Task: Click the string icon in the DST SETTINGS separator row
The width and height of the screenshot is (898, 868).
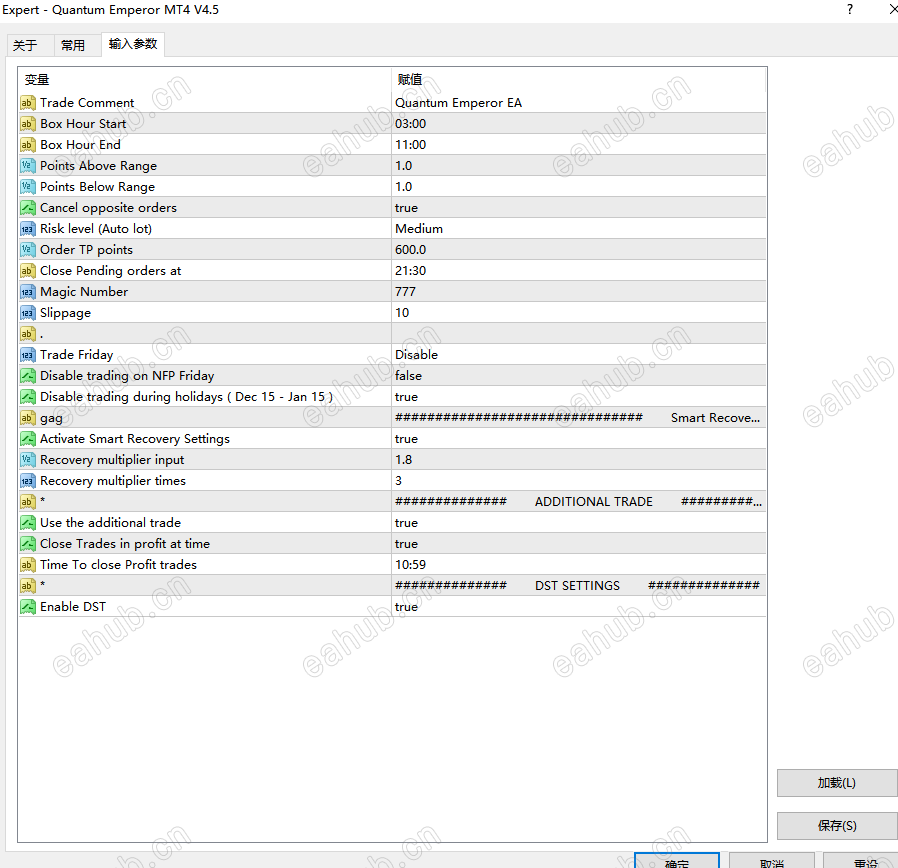Action: coord(27,586)
